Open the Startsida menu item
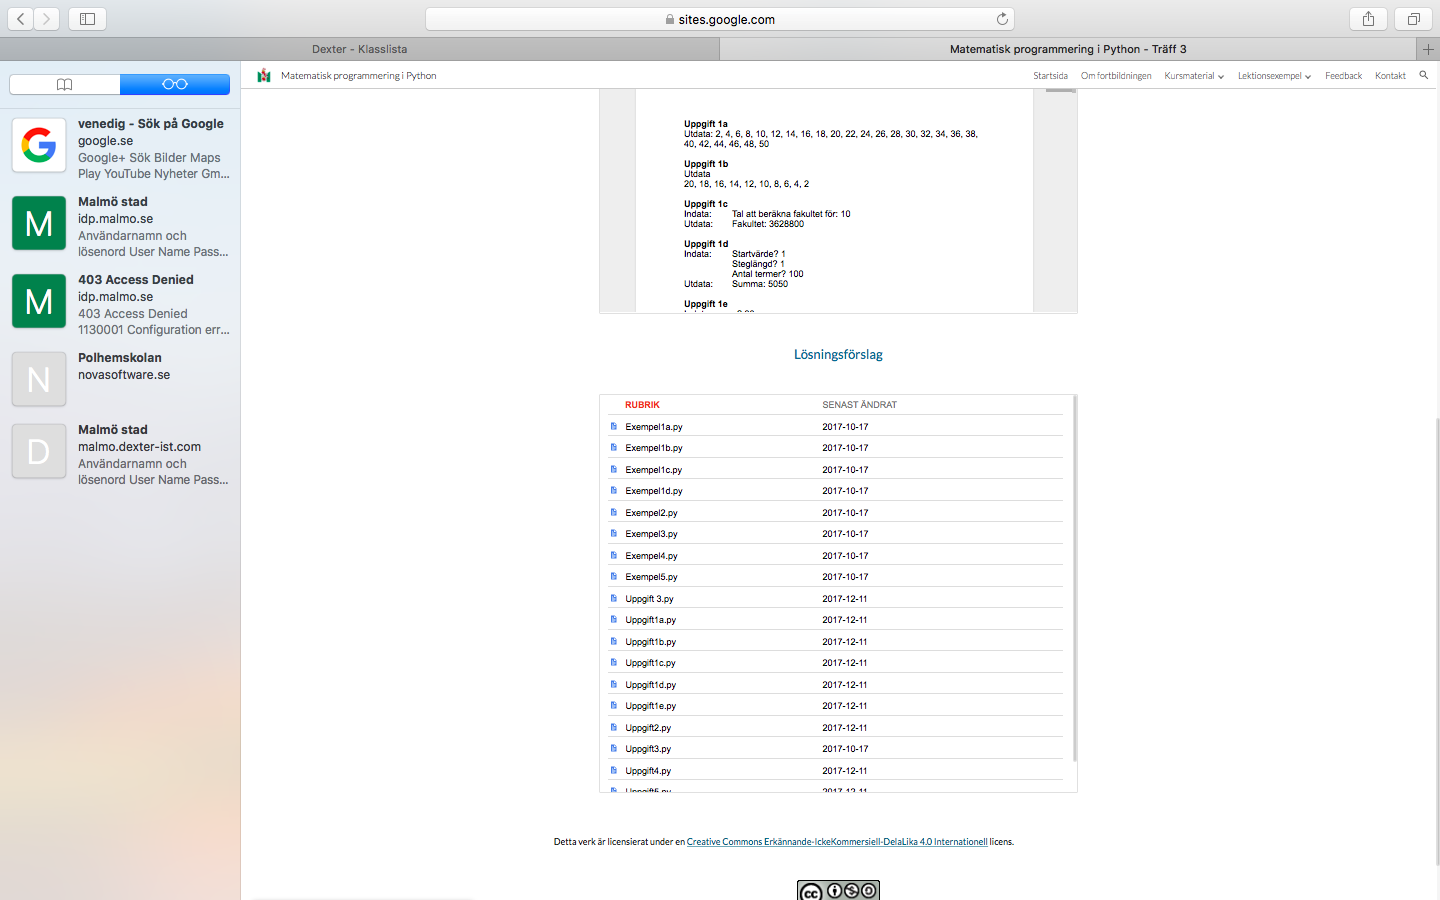The height and width of the screenshot is (900, 1440). pyautogui.click(x=1050, y=76)
